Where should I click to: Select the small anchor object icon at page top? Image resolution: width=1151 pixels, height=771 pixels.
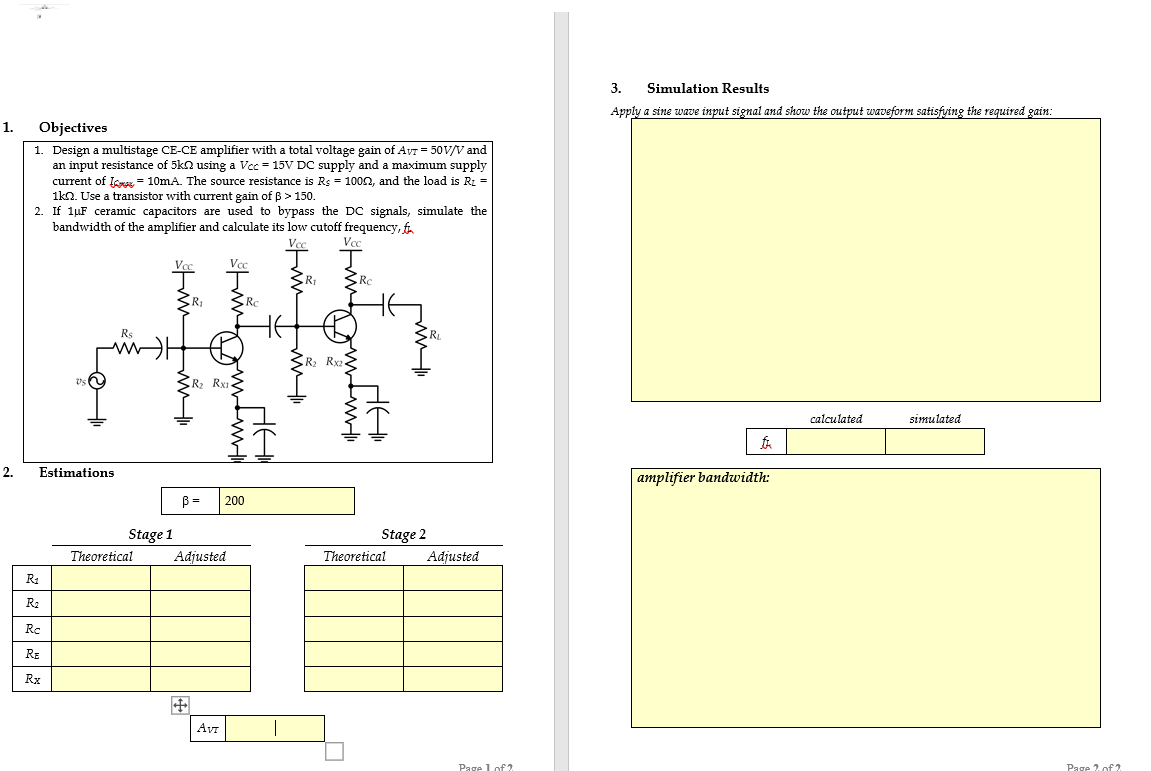(x=38, y=15)
